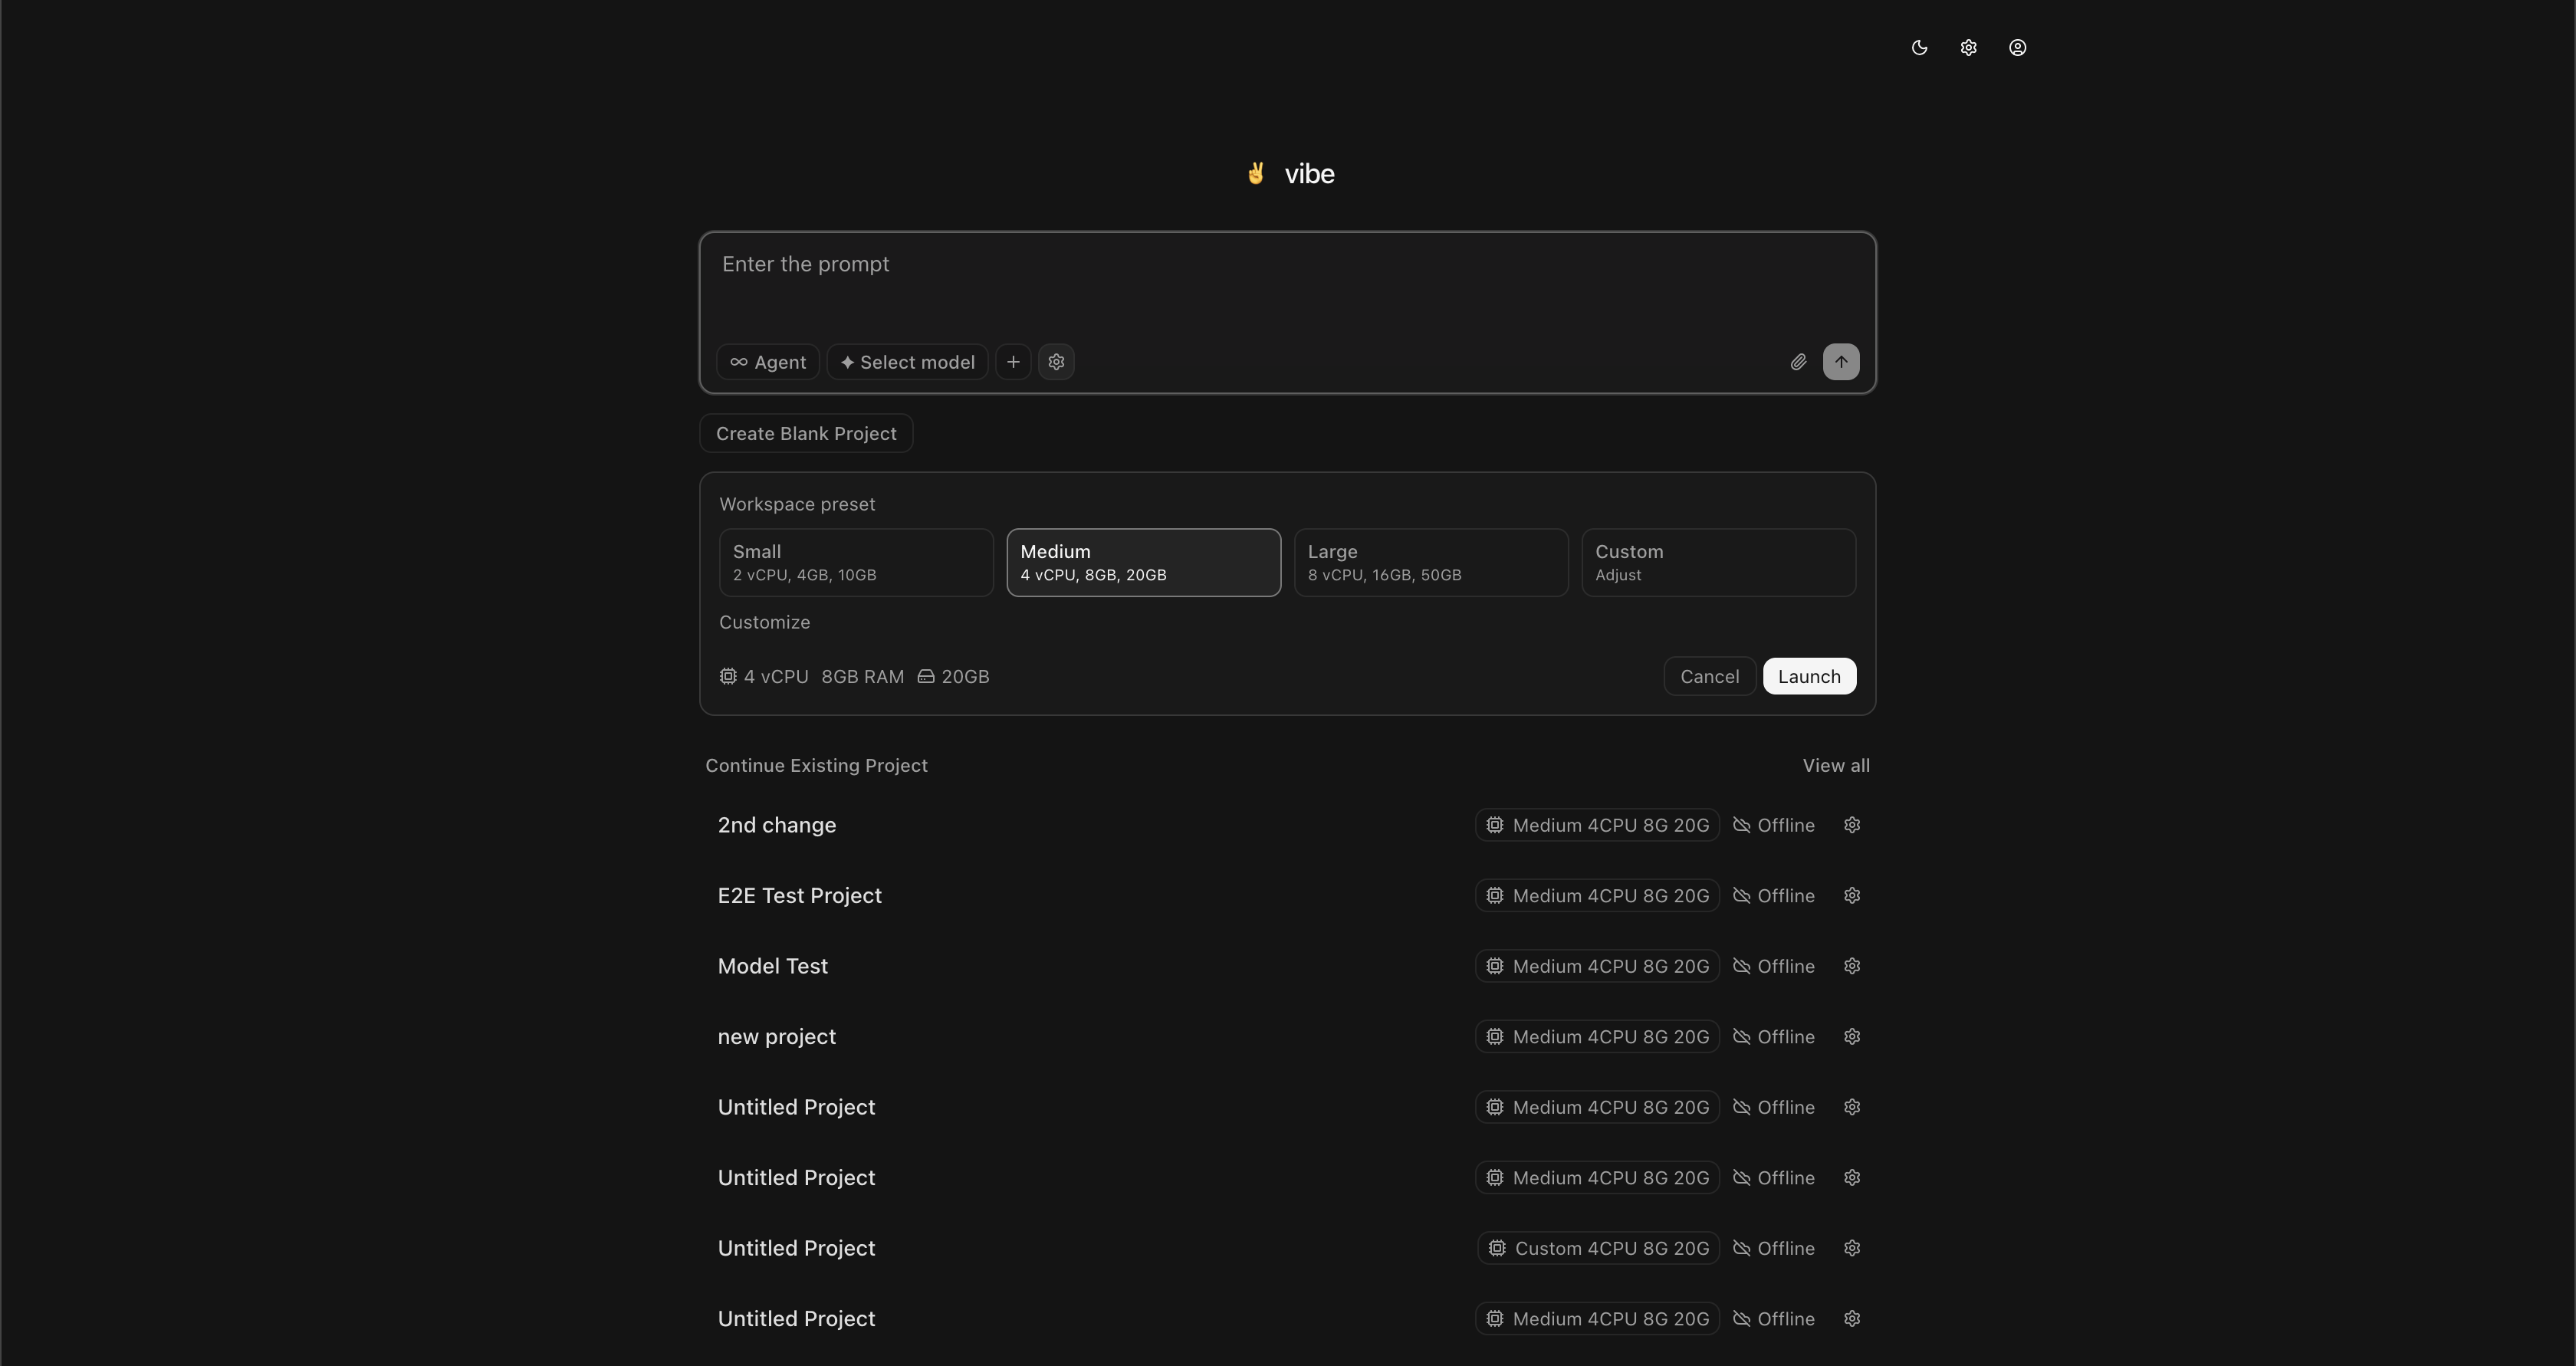Choose the Custom workspace preset

coord(1718,562)
